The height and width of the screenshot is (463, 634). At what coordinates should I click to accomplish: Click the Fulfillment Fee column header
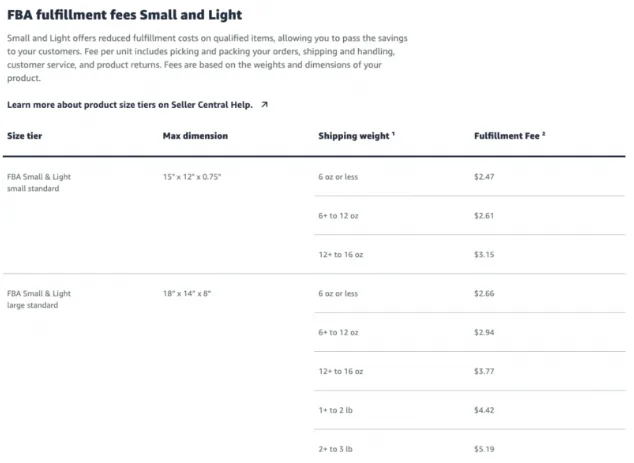(507, 136)
